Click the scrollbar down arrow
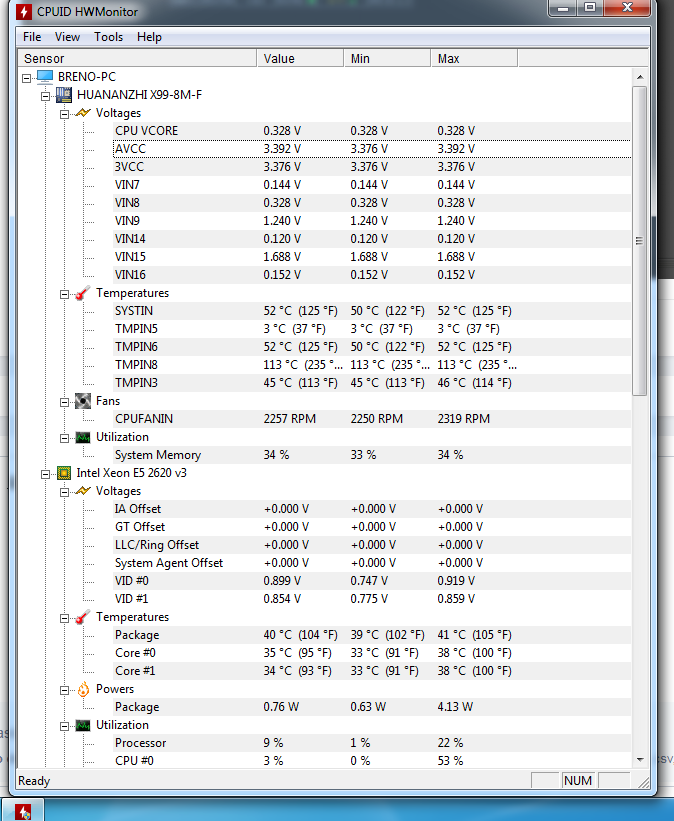 pyautogui.click(x=640, y=759)
